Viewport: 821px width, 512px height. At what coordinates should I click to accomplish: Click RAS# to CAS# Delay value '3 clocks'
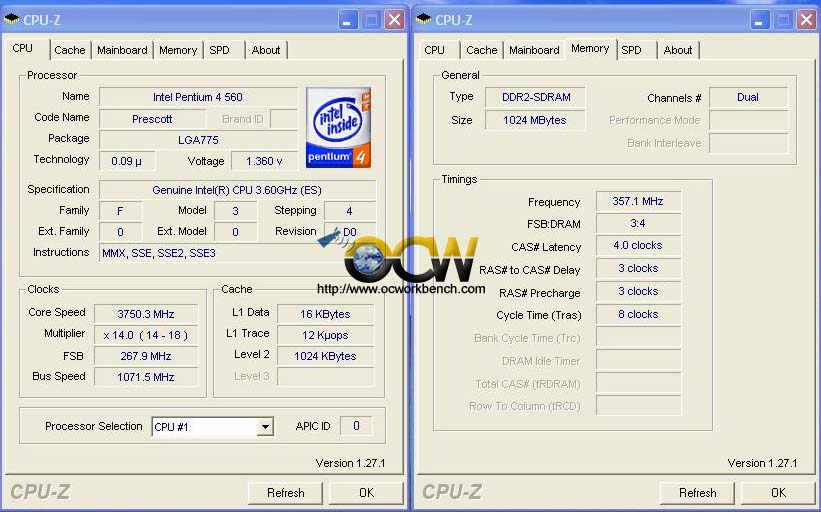point(638,268)
